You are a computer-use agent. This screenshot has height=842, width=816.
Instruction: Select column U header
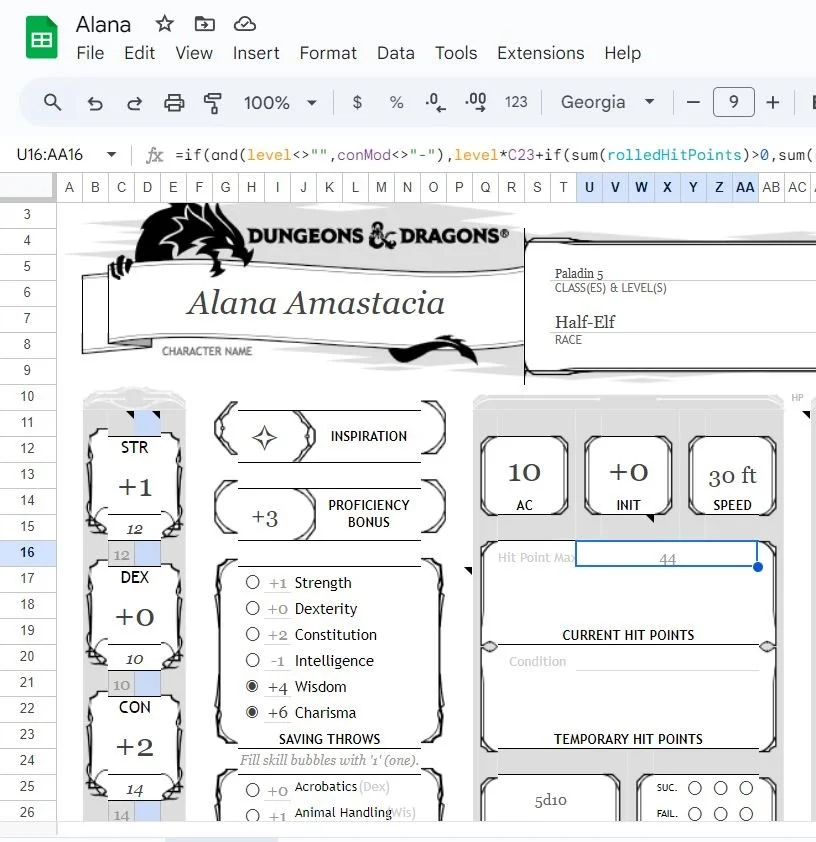[x=589, y=187]
